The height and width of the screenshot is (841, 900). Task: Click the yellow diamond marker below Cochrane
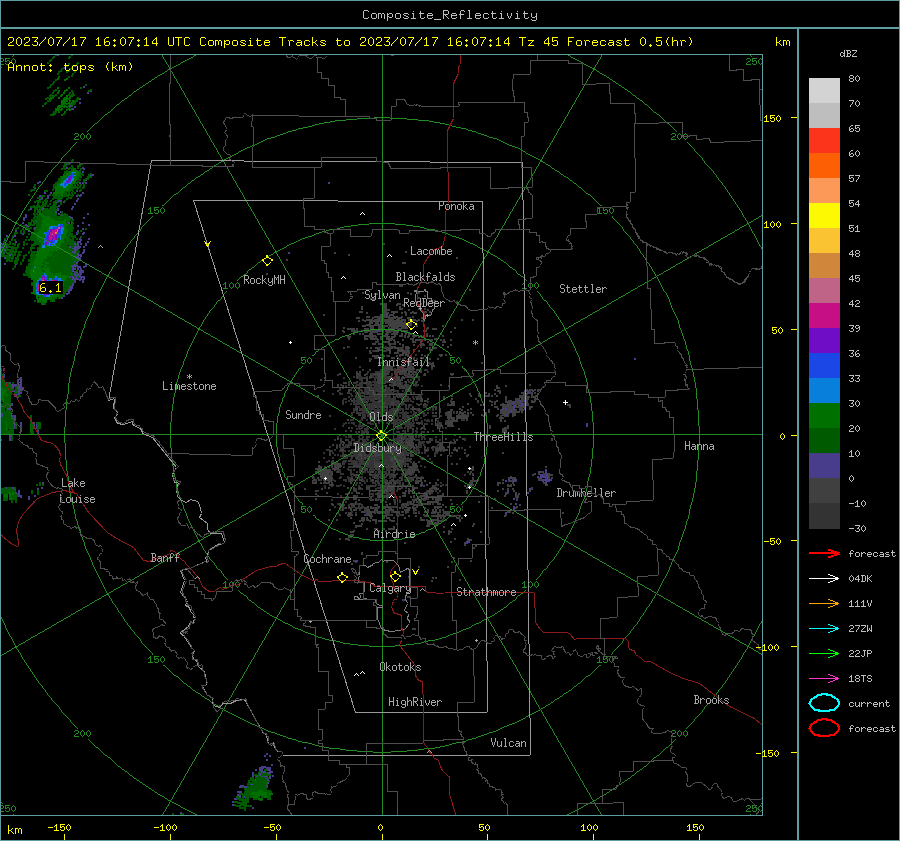pos(342,577)
